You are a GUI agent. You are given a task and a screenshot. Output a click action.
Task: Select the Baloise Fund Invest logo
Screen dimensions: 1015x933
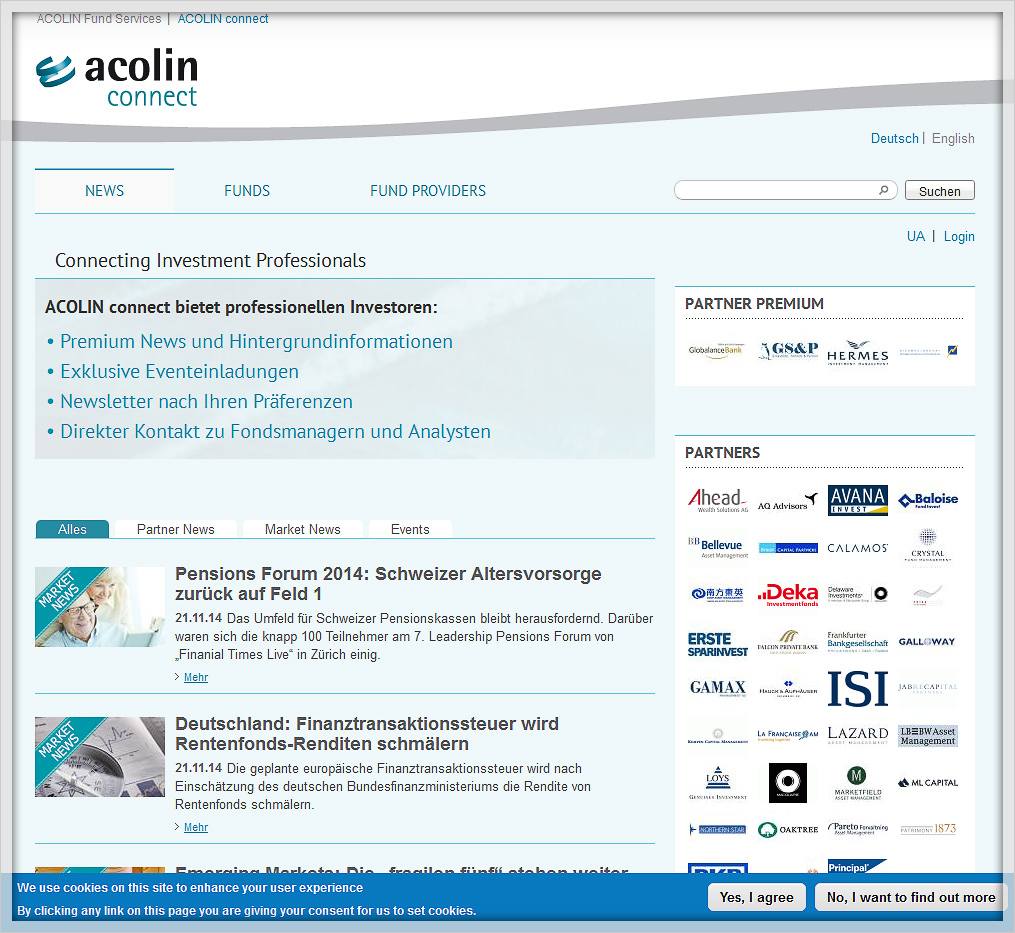927,498
